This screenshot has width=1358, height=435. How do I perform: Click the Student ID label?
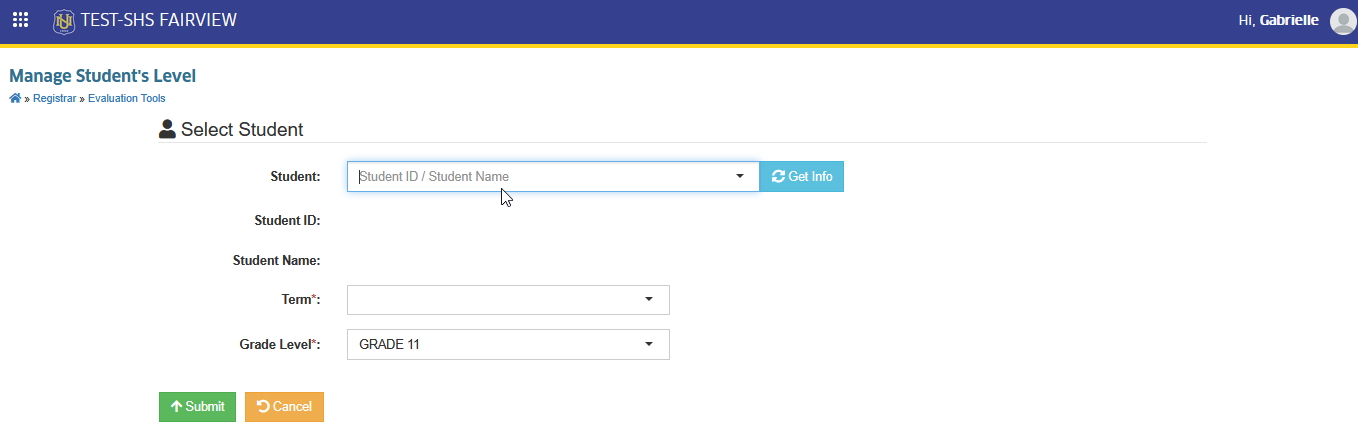(287, 219)
